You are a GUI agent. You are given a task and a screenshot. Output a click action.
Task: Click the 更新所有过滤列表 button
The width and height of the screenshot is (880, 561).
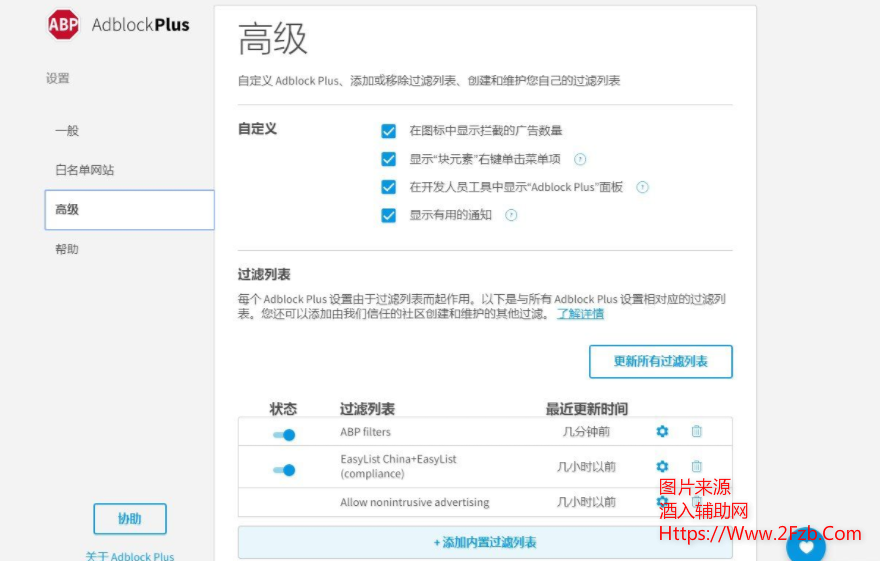(x=660, y=361)
